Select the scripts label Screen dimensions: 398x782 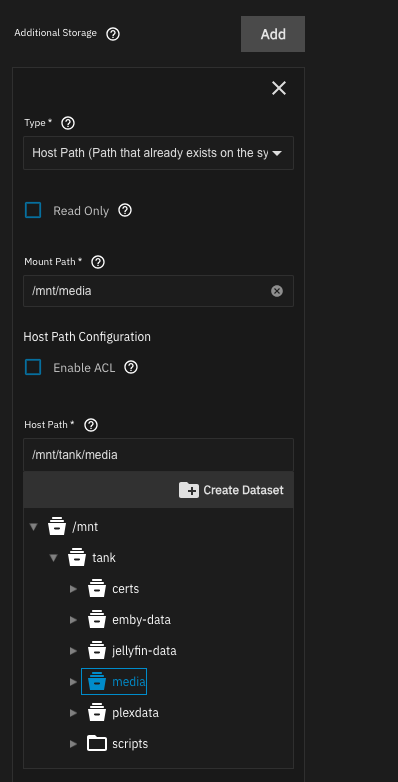(130, 744)
